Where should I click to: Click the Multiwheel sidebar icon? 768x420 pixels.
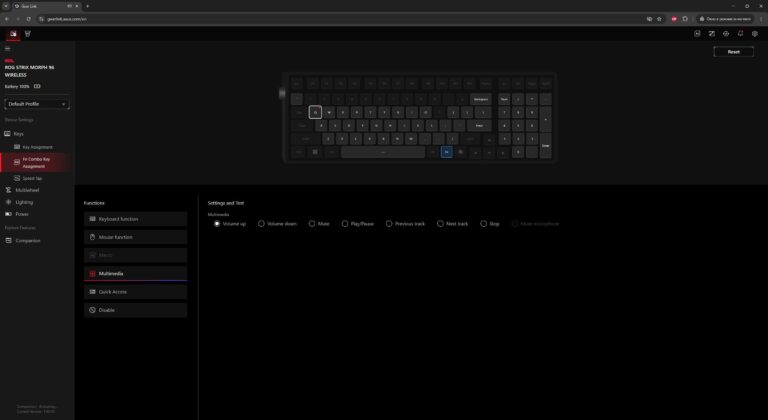coord(8,190)
